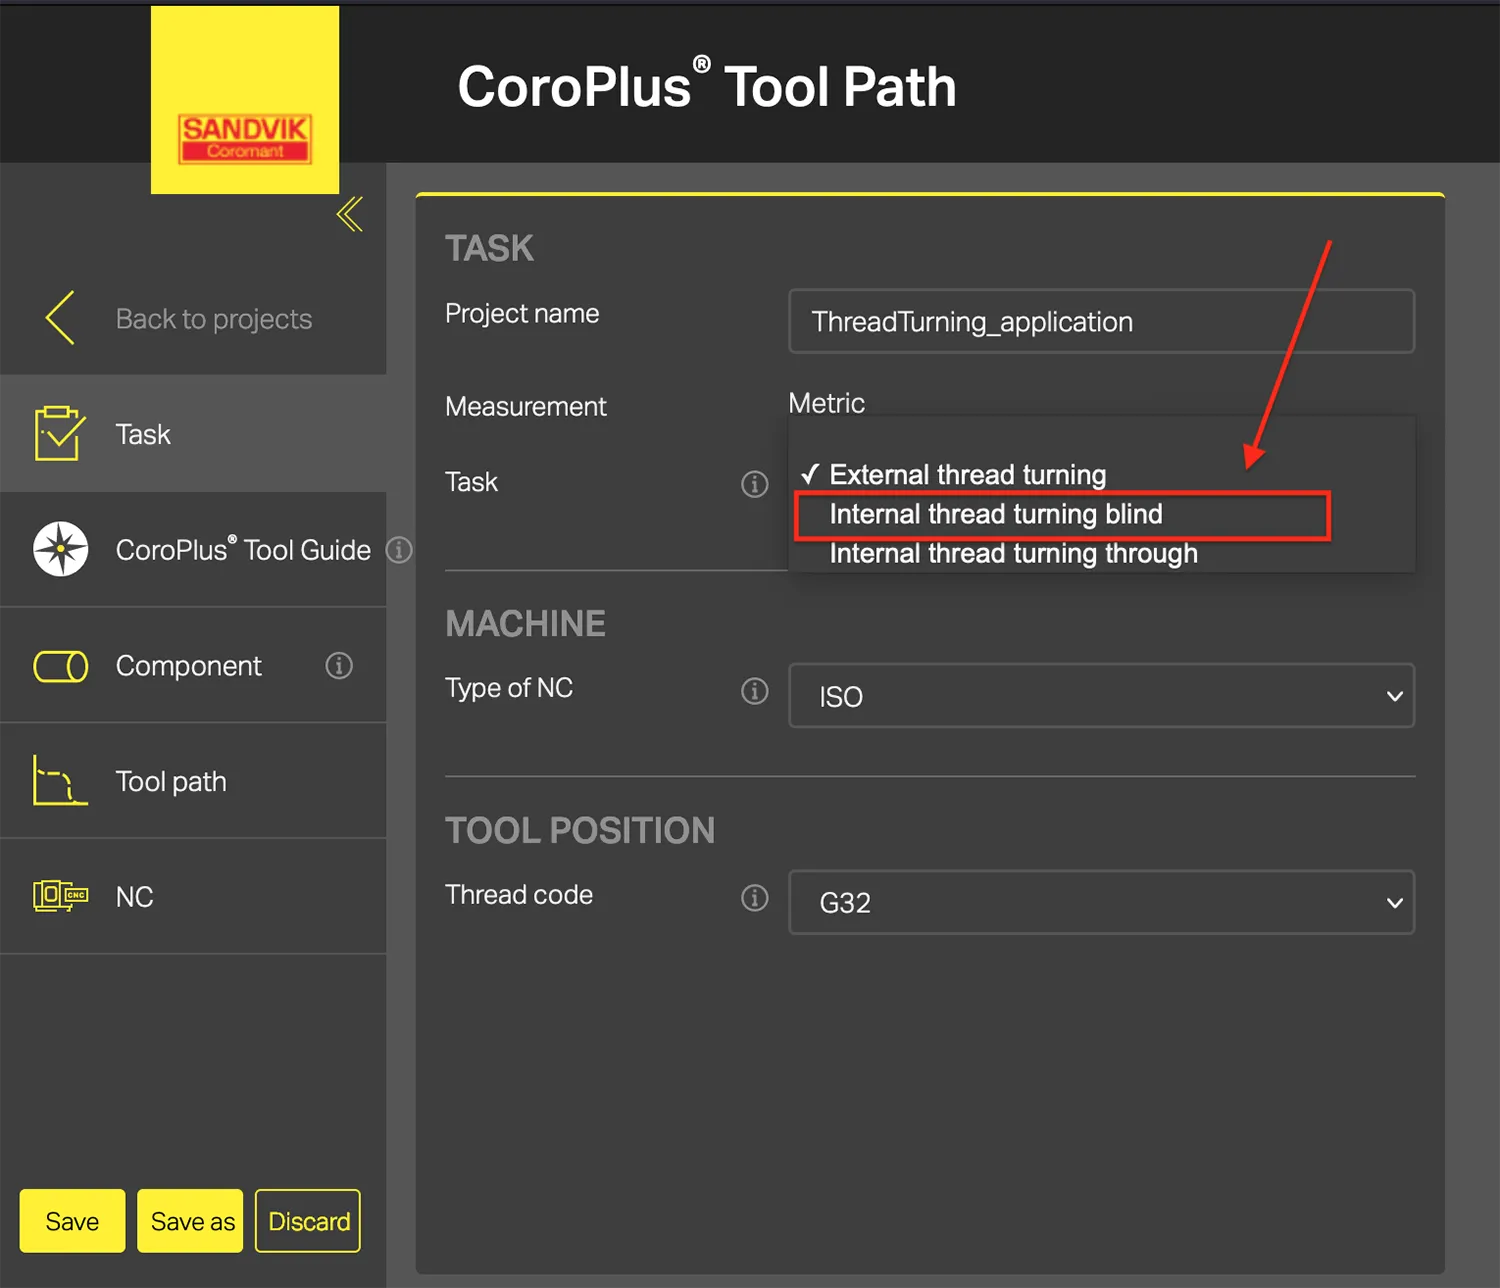
Task: Click the Task checklist icon
Action: 59,434
